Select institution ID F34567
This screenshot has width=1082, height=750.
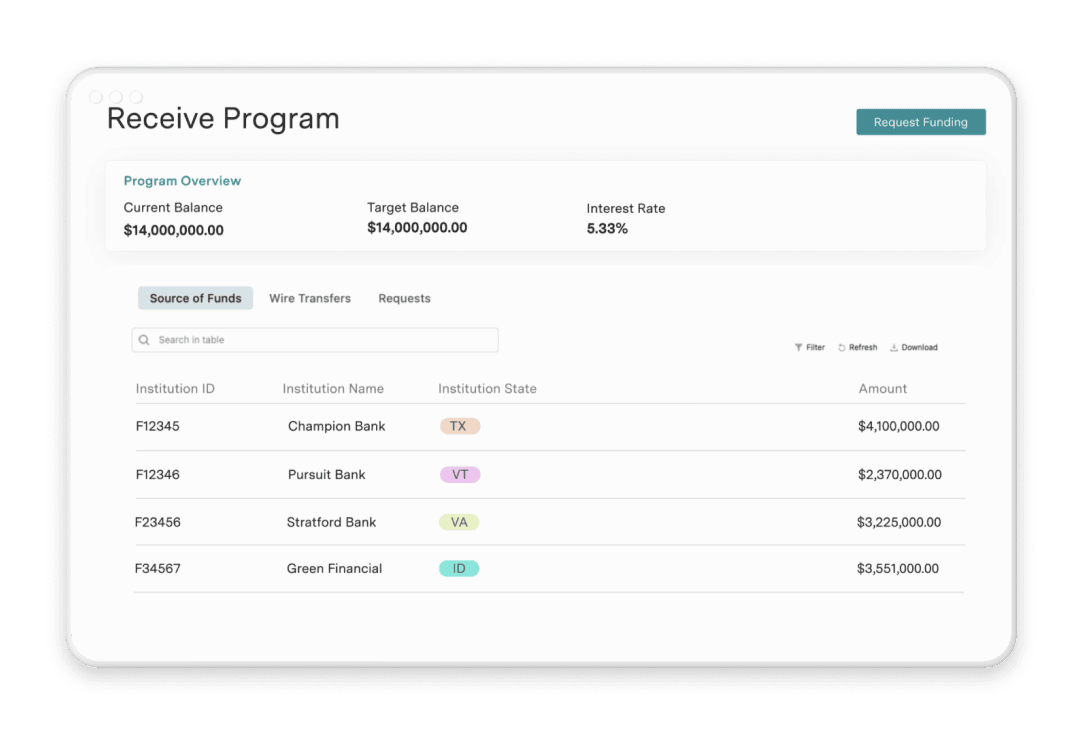157,569
